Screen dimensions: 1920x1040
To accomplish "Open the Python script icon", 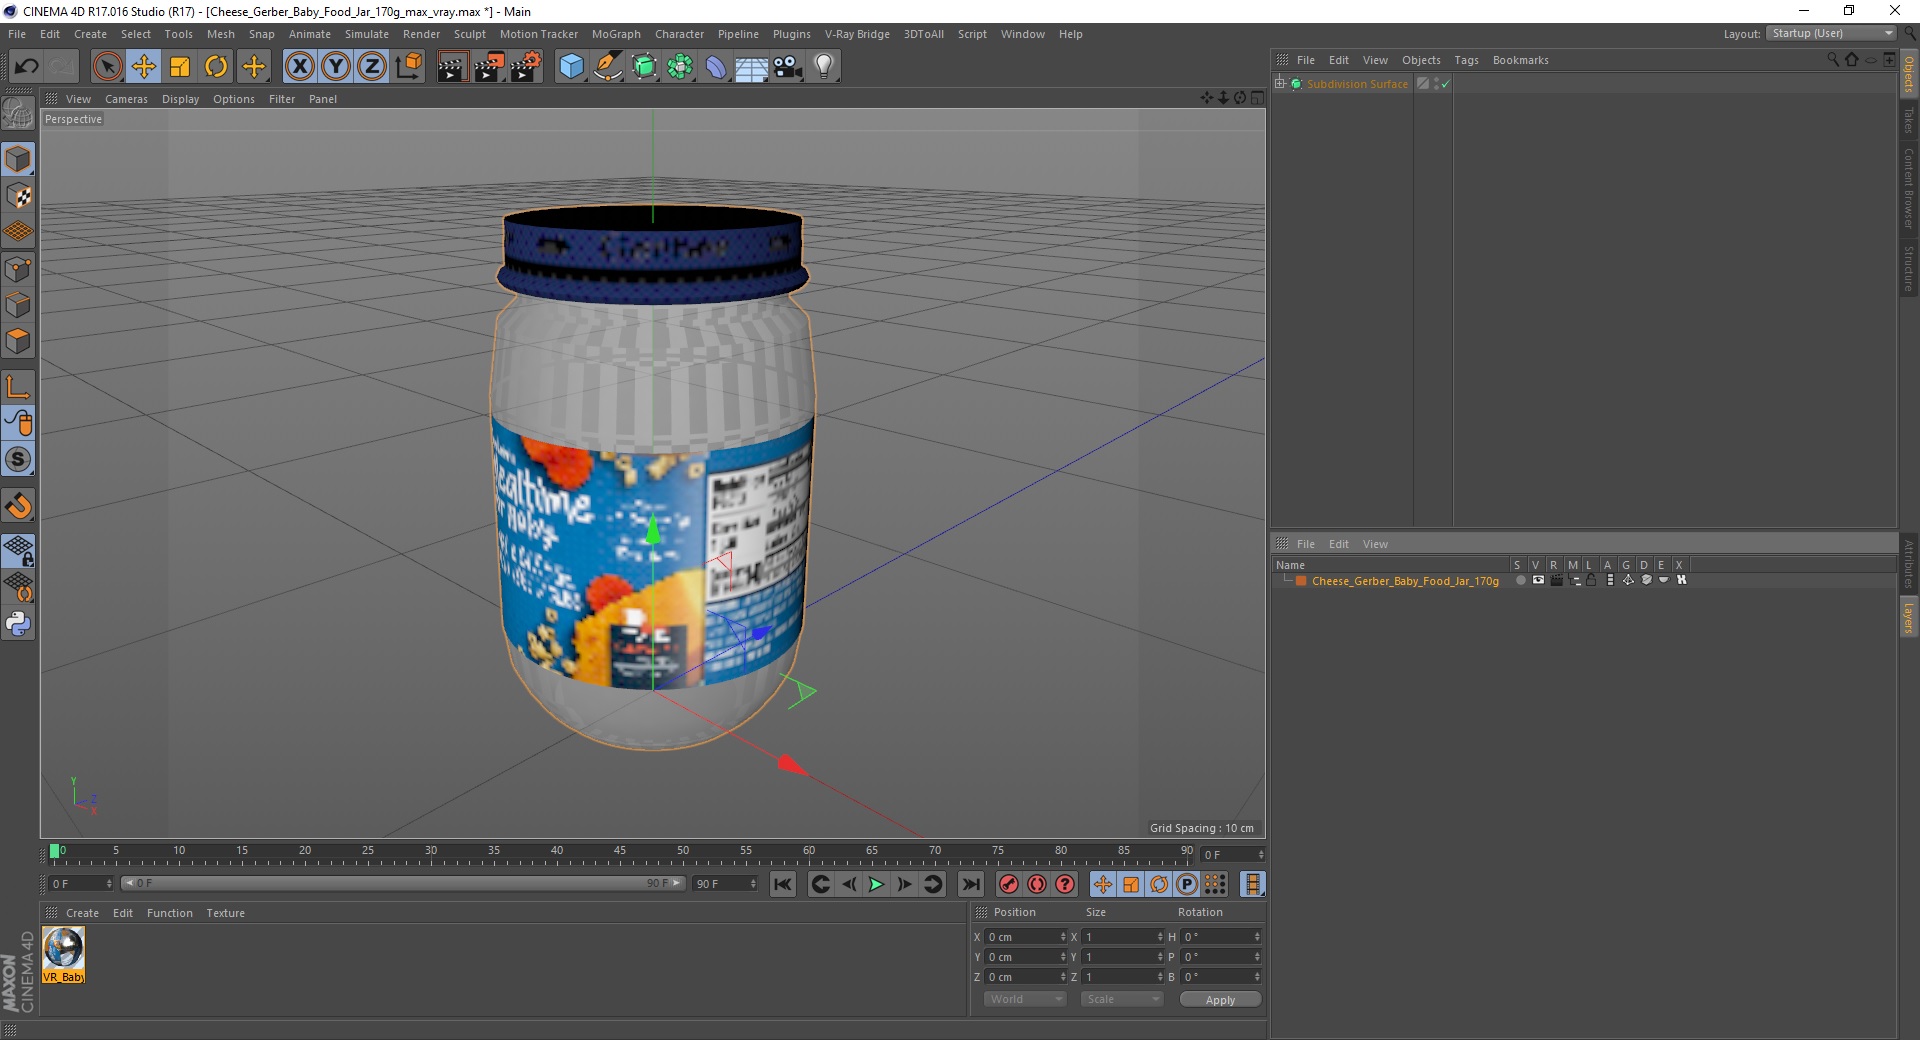I will [18, 624].
